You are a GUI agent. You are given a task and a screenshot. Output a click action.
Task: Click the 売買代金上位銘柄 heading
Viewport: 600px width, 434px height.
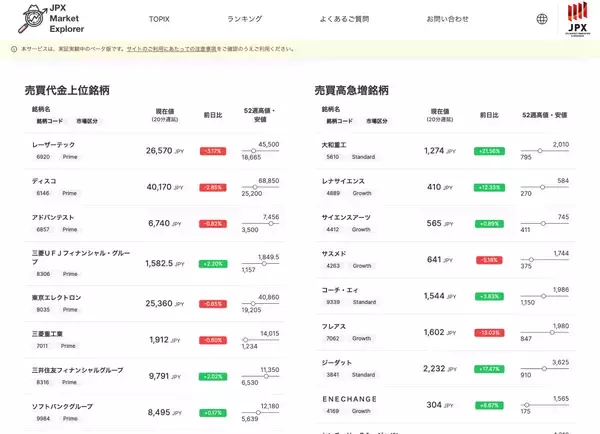[x=67, y=90]
